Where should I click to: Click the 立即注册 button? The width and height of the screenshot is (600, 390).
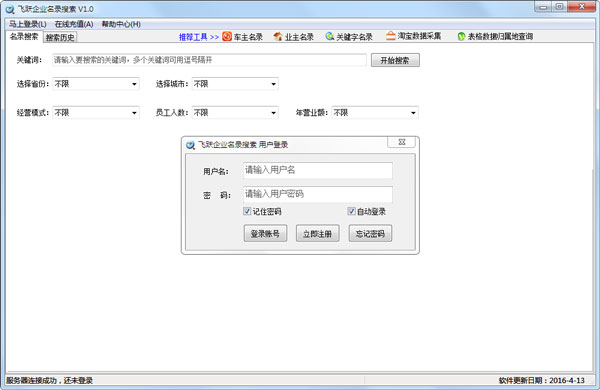click(x=318, y=233)
